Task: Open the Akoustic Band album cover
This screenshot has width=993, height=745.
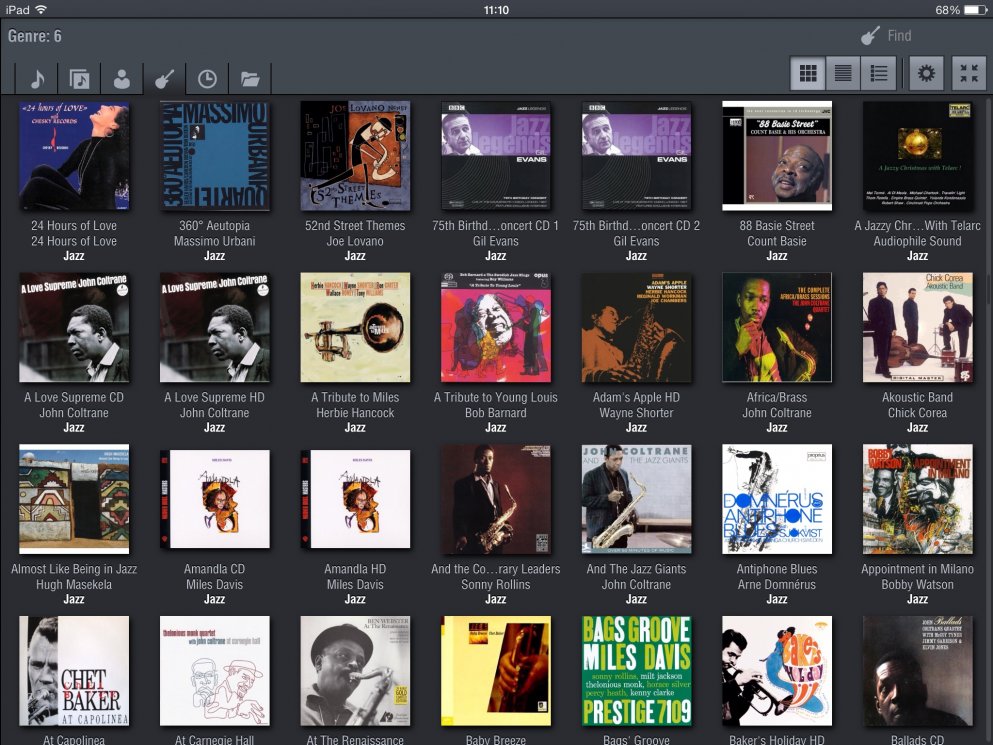Action: [x=918, y=328]
